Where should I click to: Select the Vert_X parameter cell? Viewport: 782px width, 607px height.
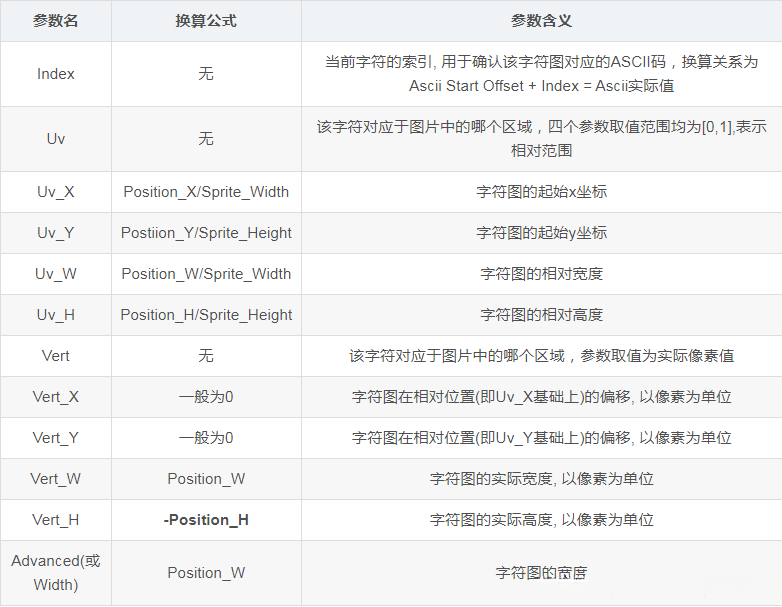coord(55,397)
